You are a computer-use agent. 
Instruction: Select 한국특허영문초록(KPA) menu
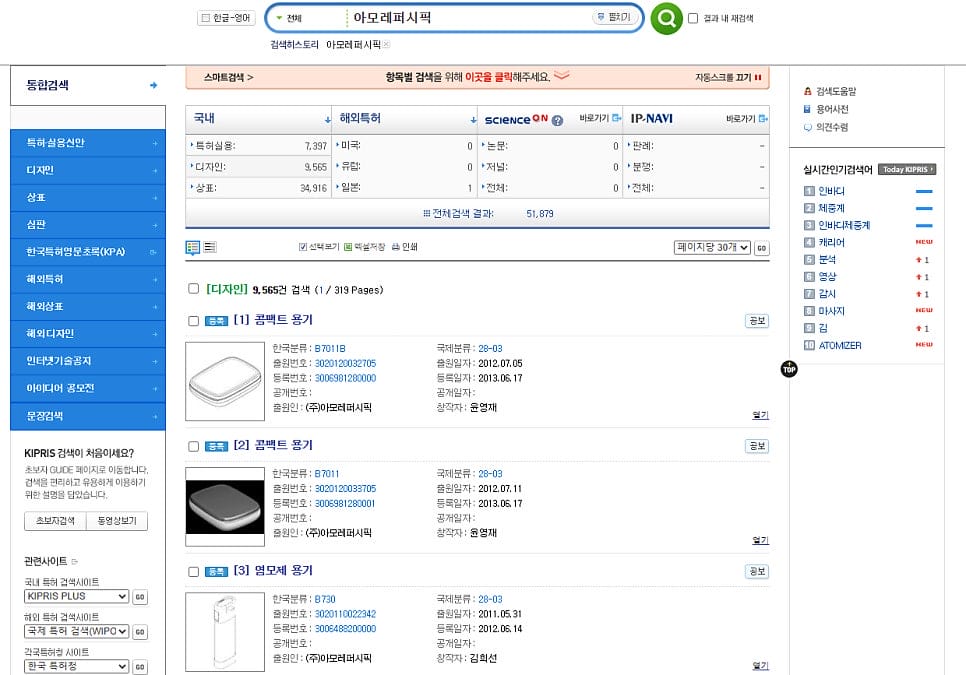coord(87,252)
